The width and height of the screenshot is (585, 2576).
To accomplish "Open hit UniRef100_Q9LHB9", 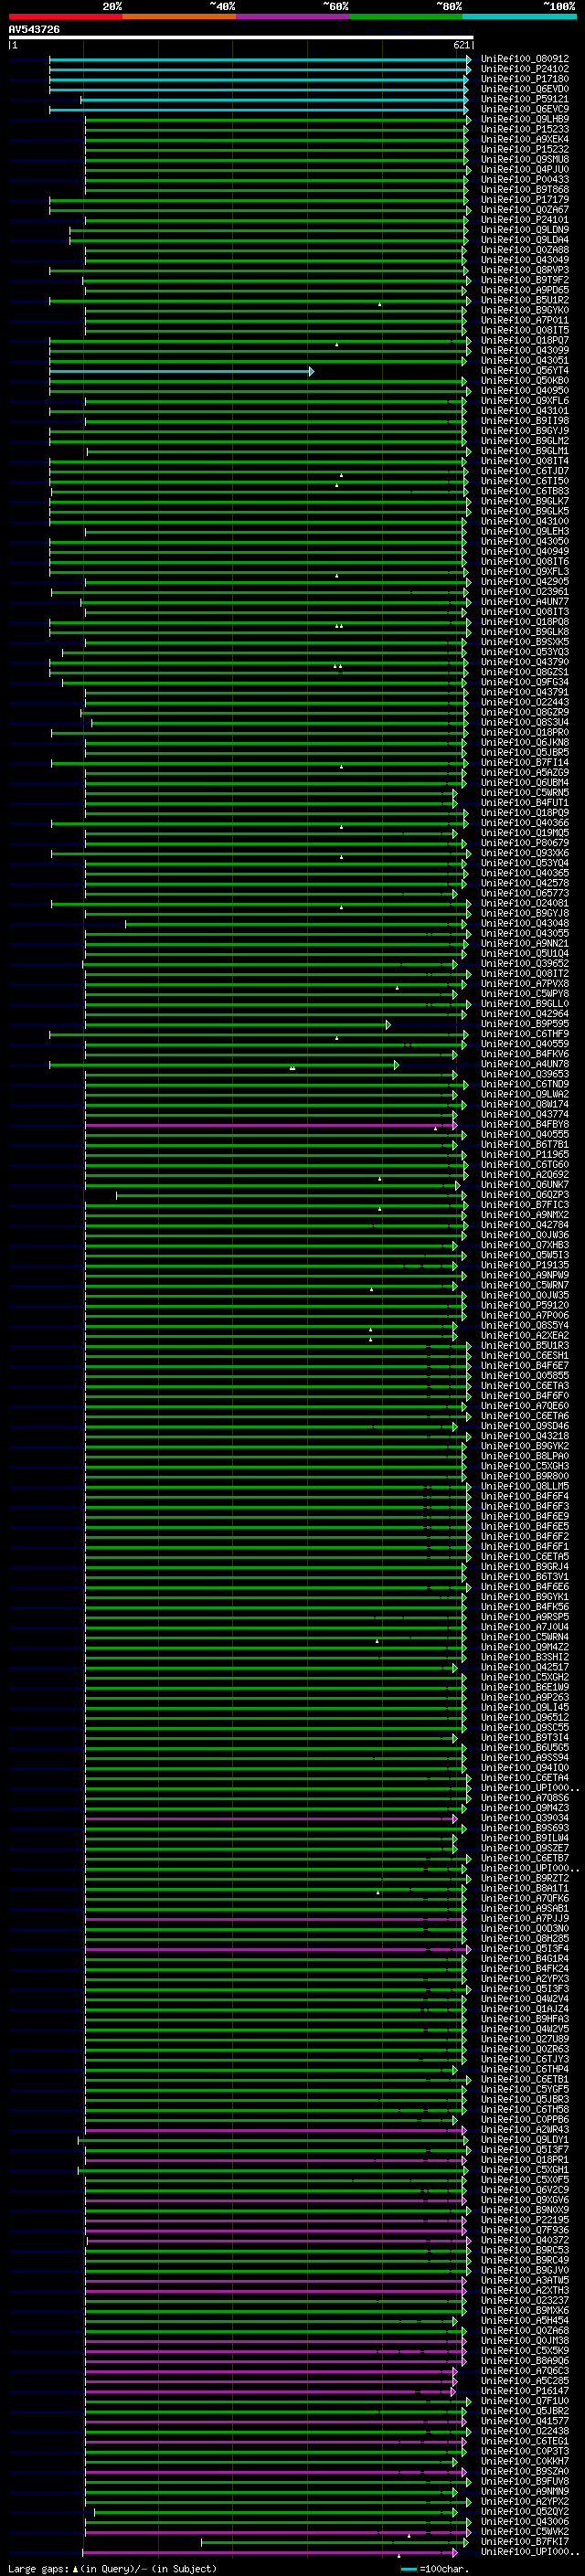I will (x=525, y=119).
